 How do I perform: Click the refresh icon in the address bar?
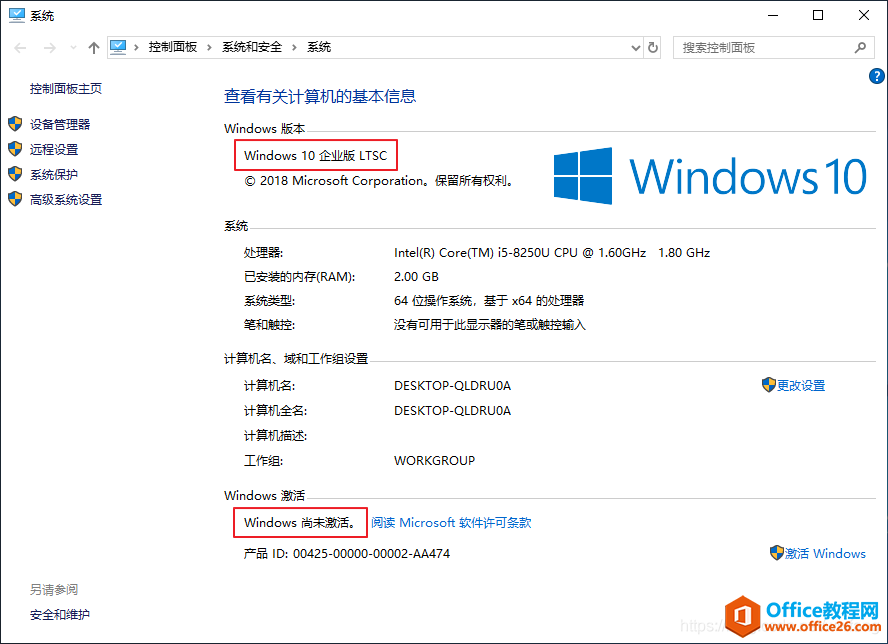click(x=653, y=47)
